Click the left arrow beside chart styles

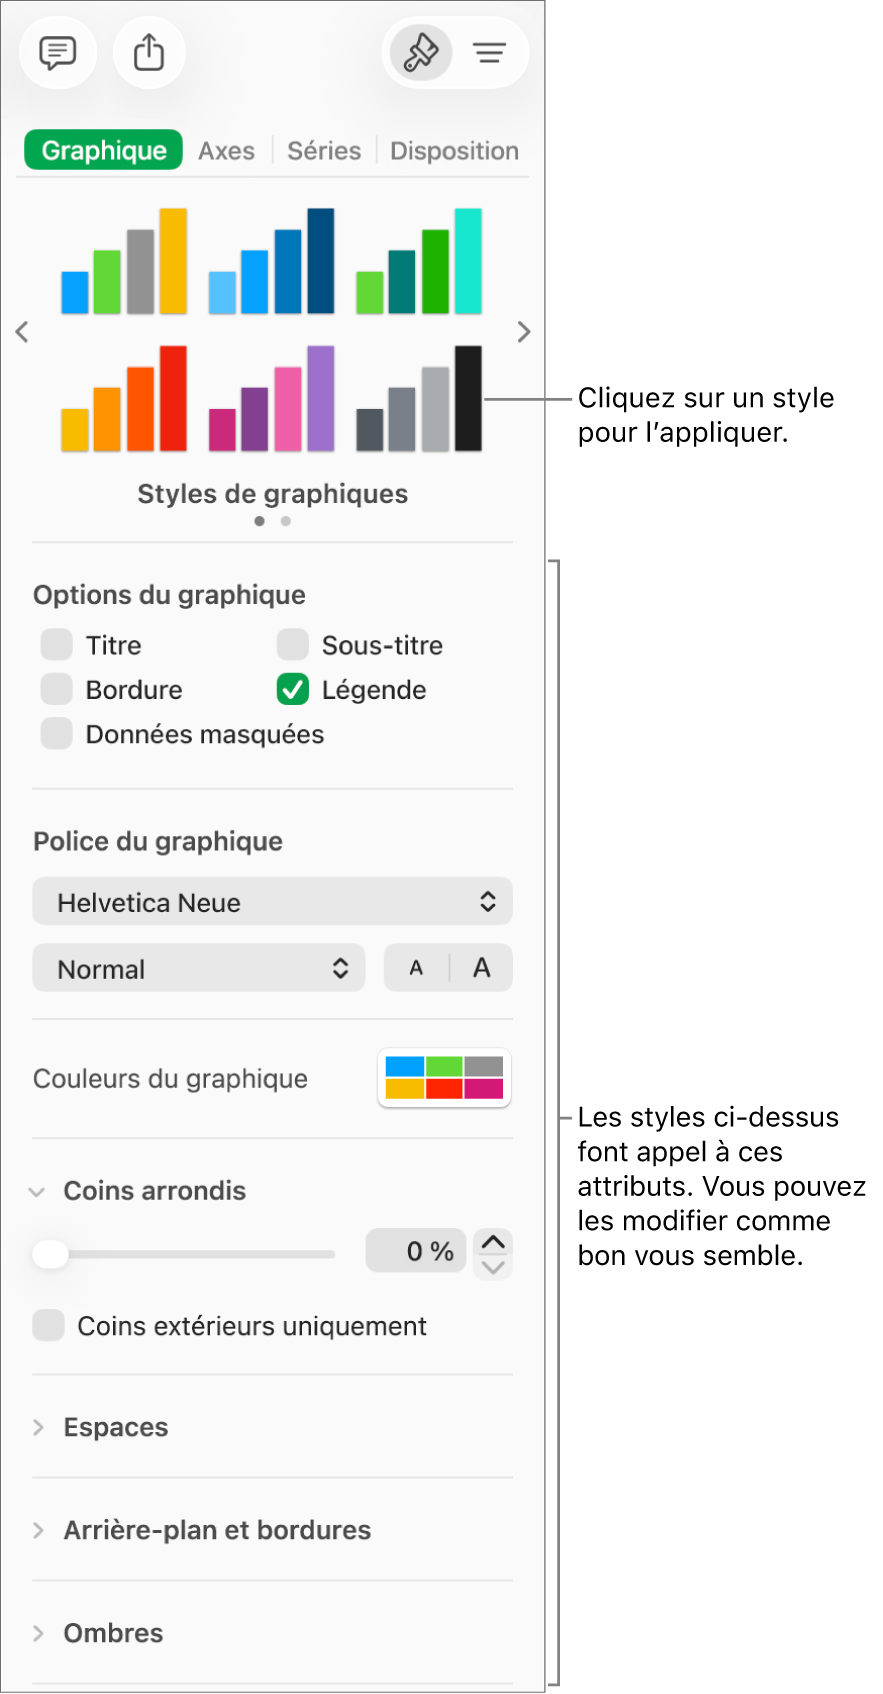coord(22,331)
